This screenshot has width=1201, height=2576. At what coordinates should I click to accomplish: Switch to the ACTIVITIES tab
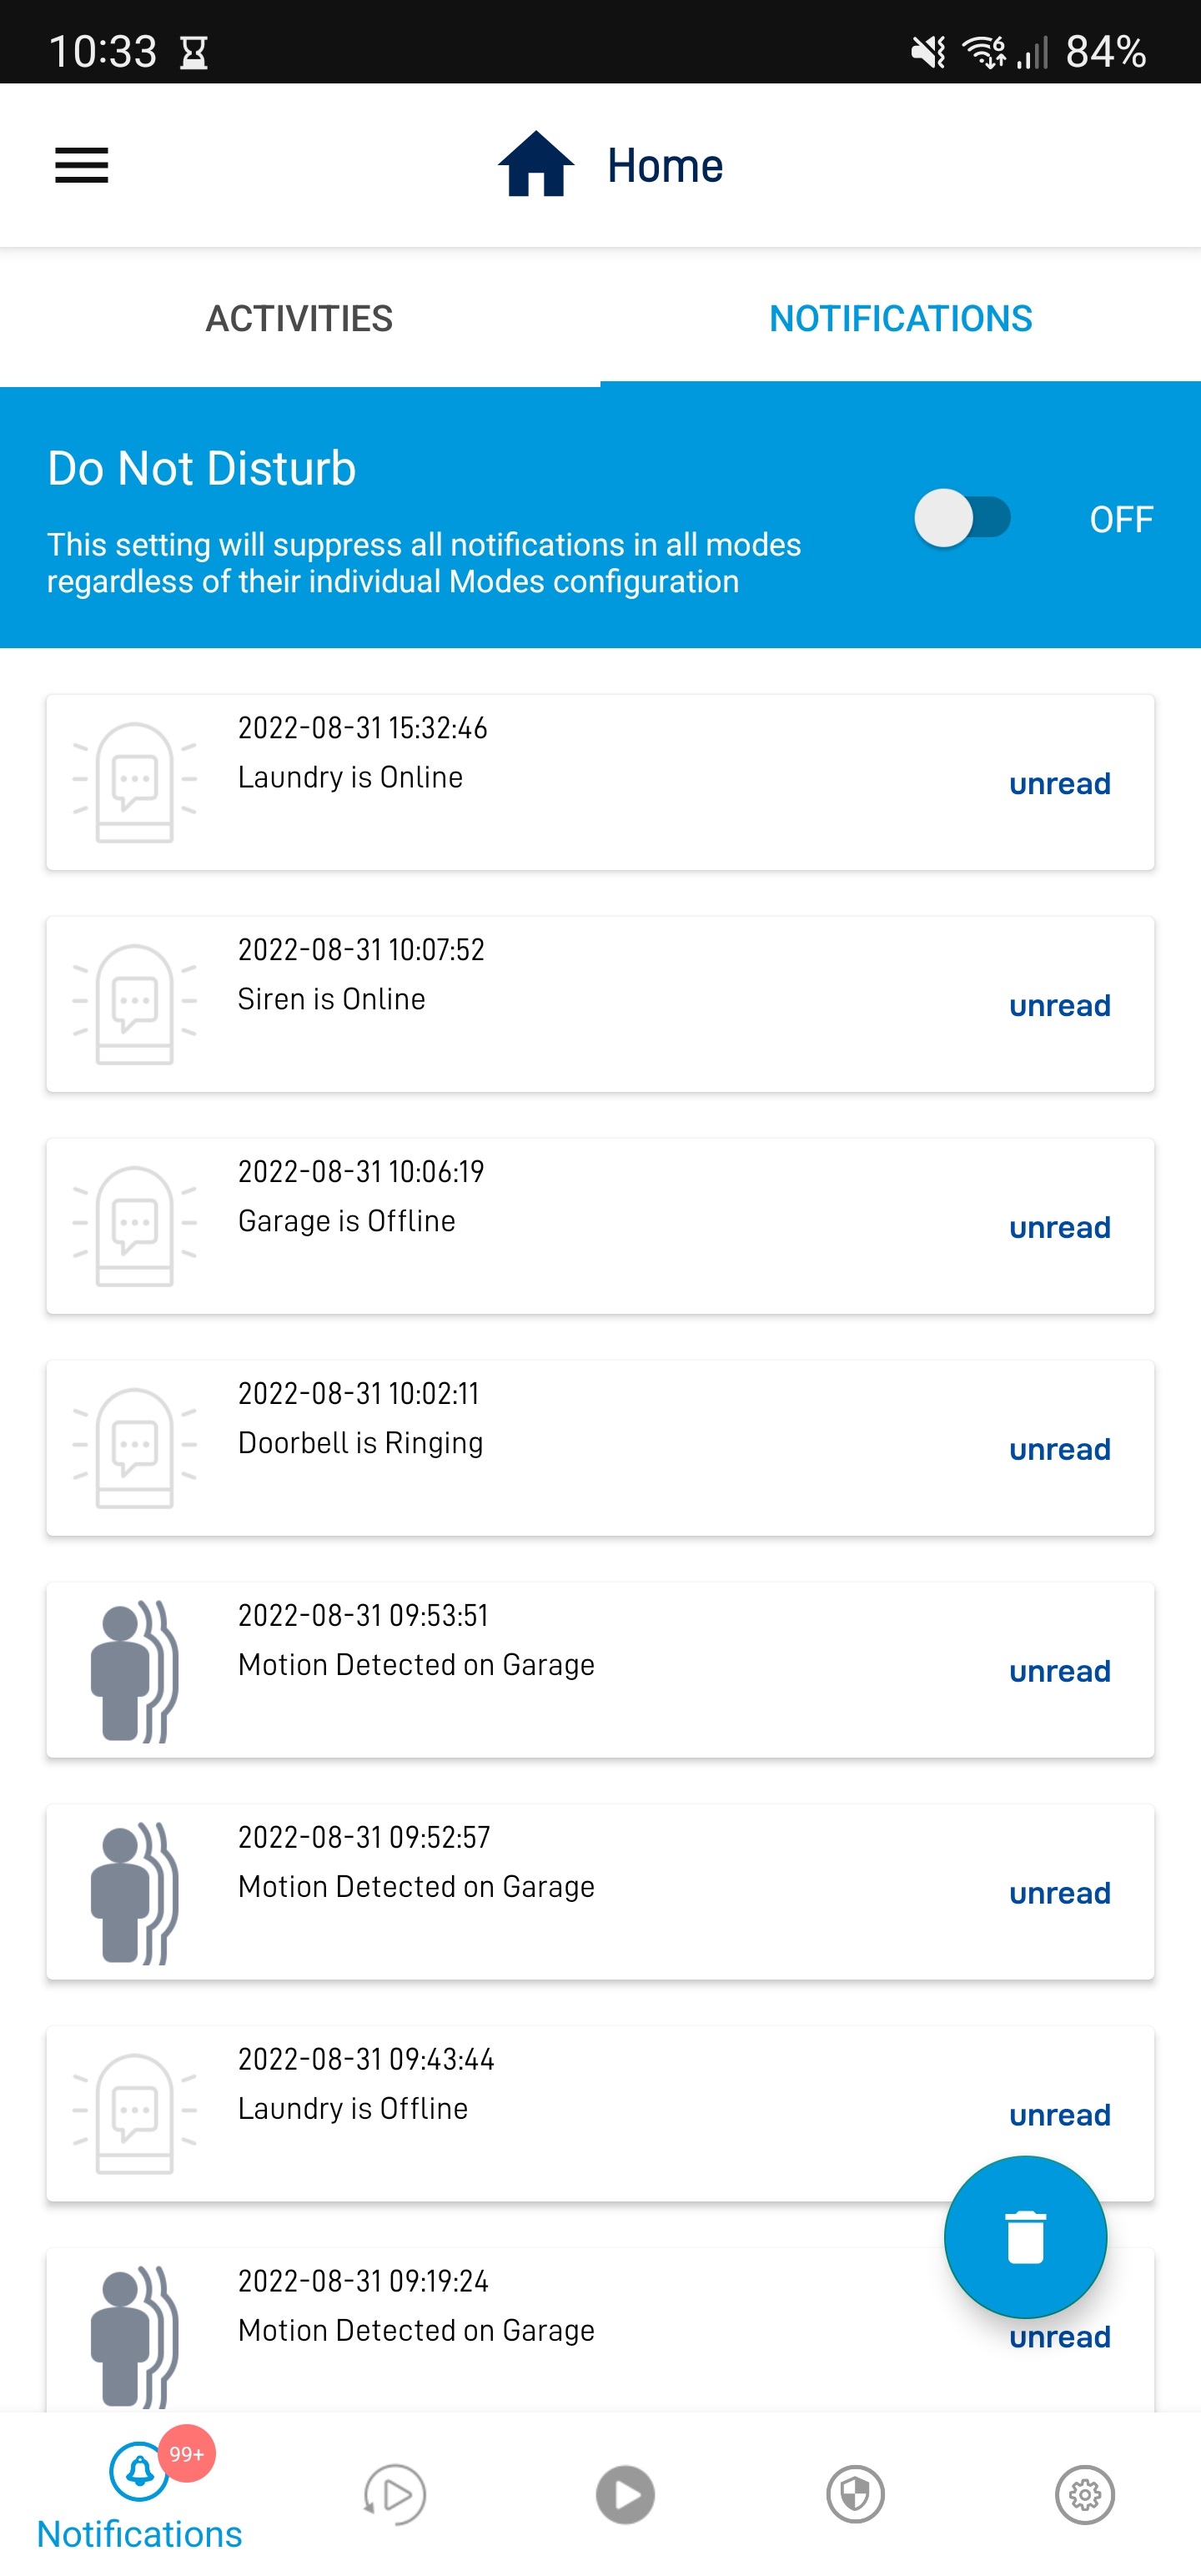[x=299, y=318]
